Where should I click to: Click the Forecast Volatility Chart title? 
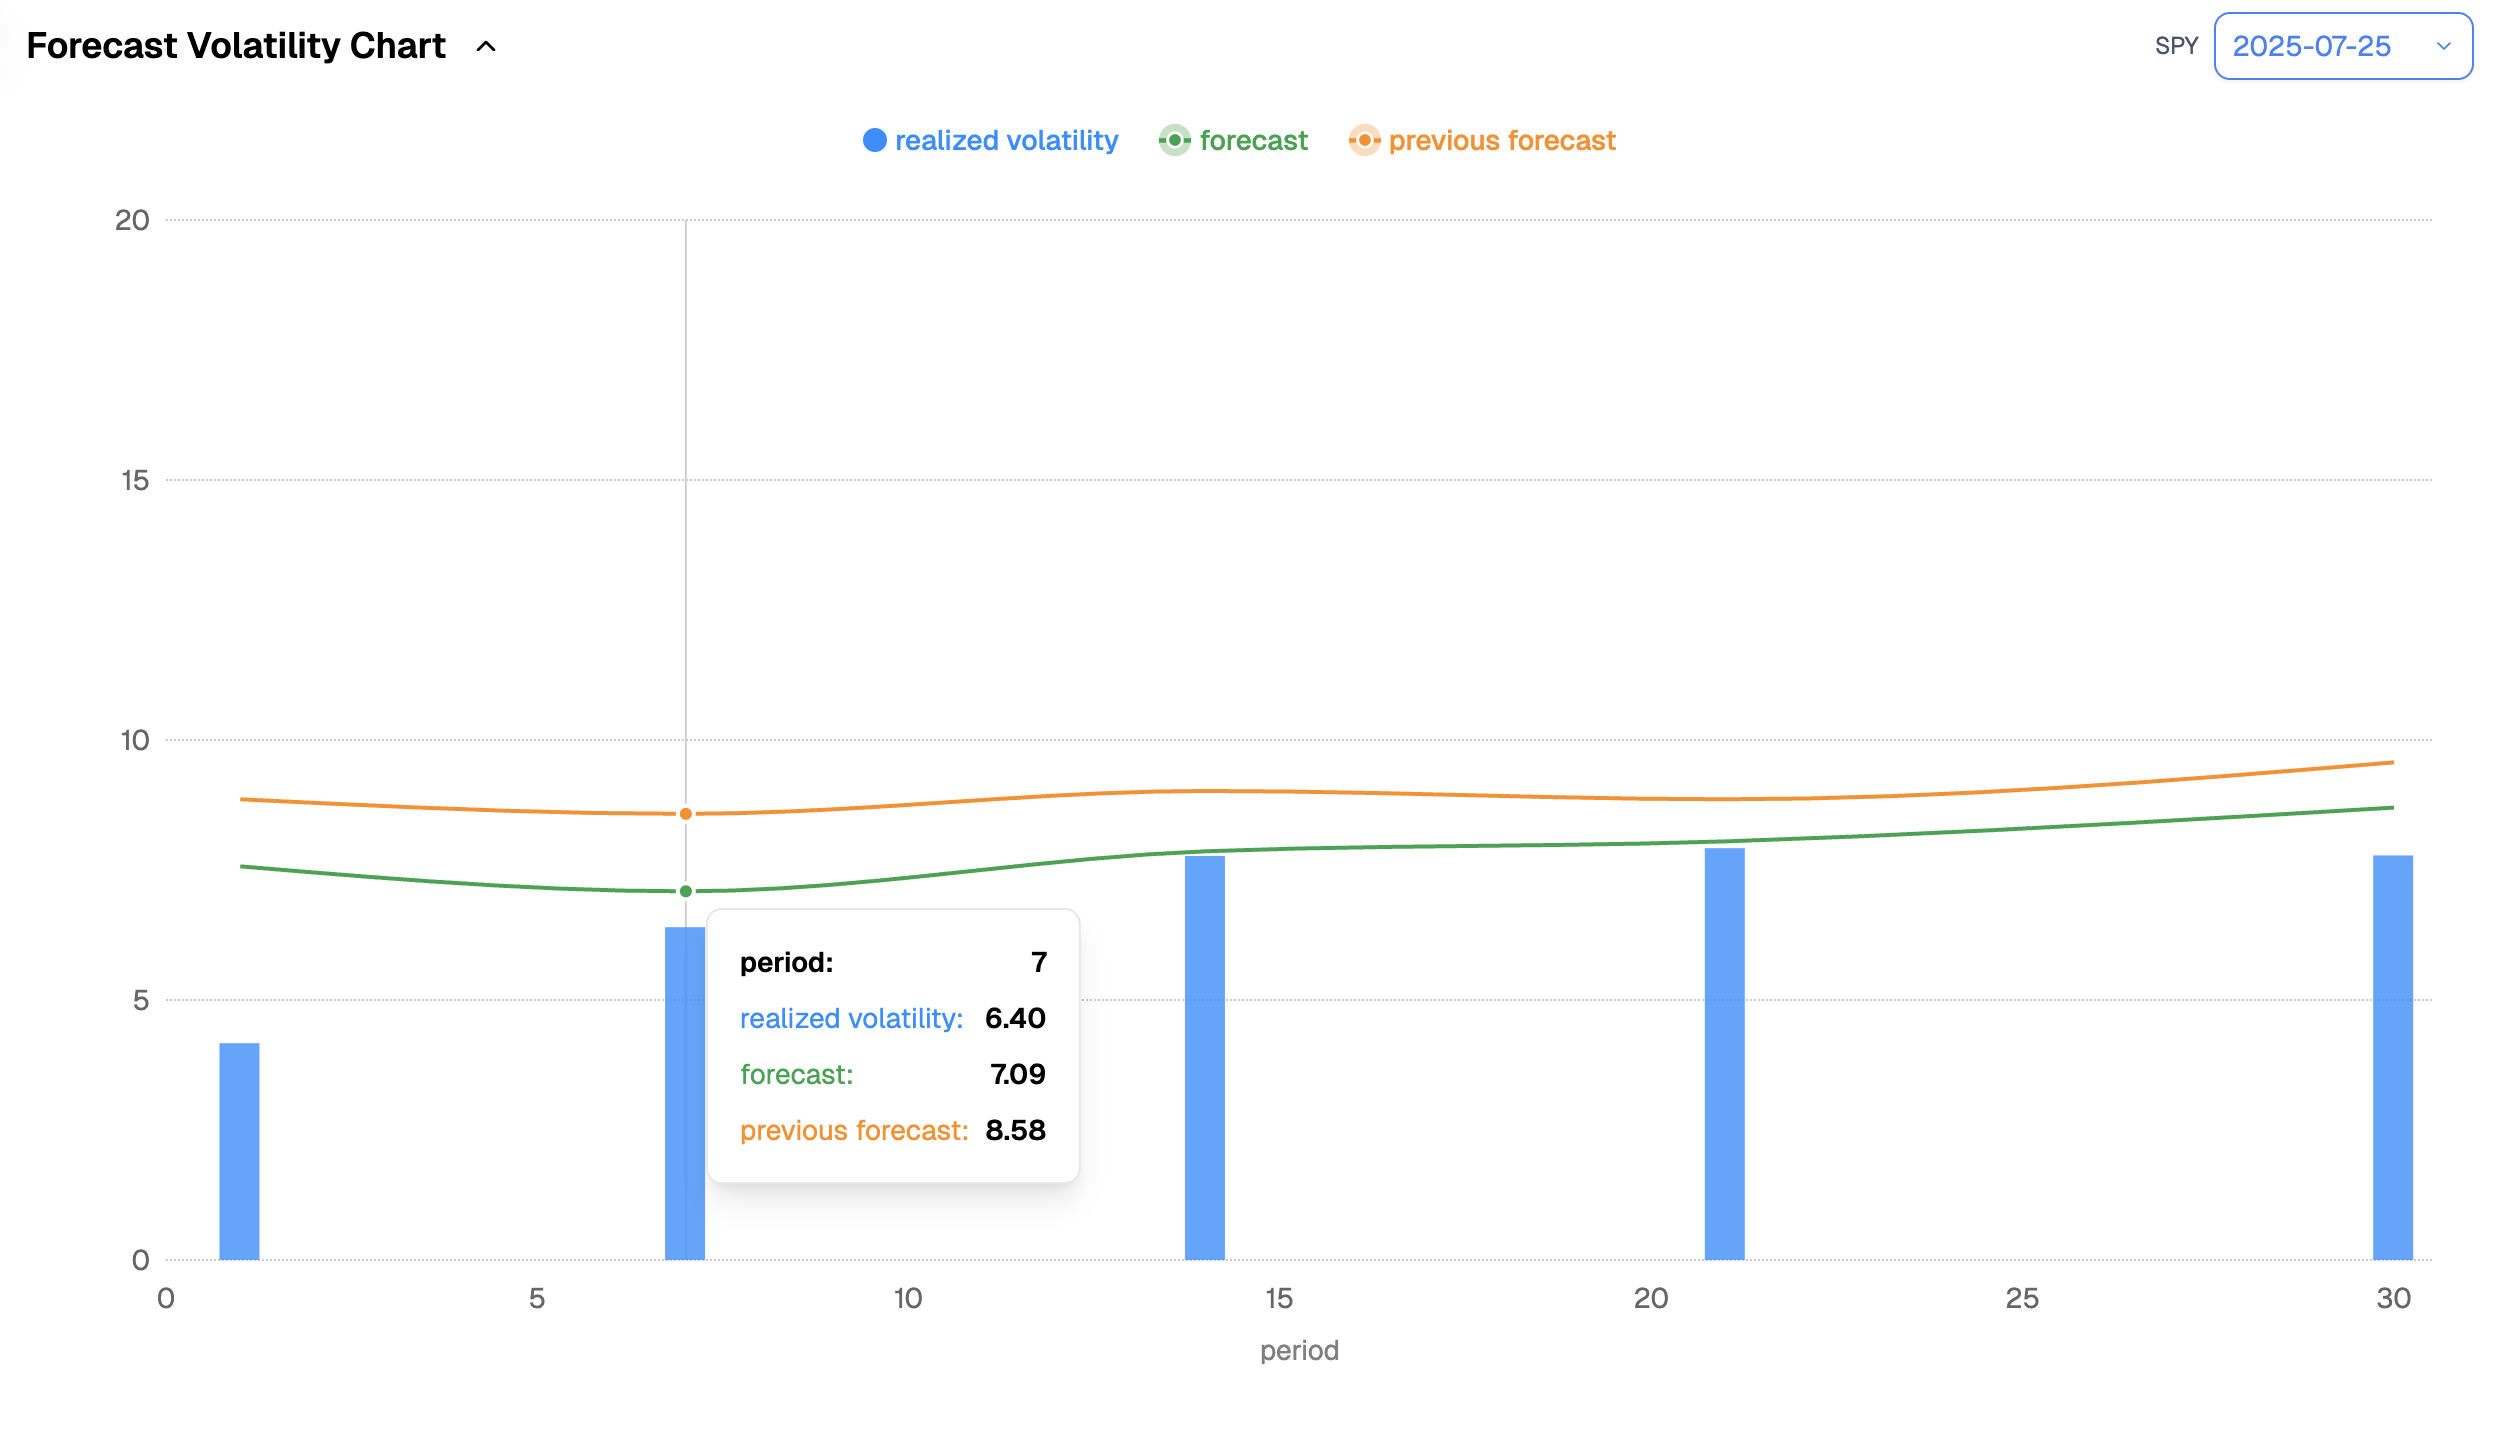coord(236,46)
